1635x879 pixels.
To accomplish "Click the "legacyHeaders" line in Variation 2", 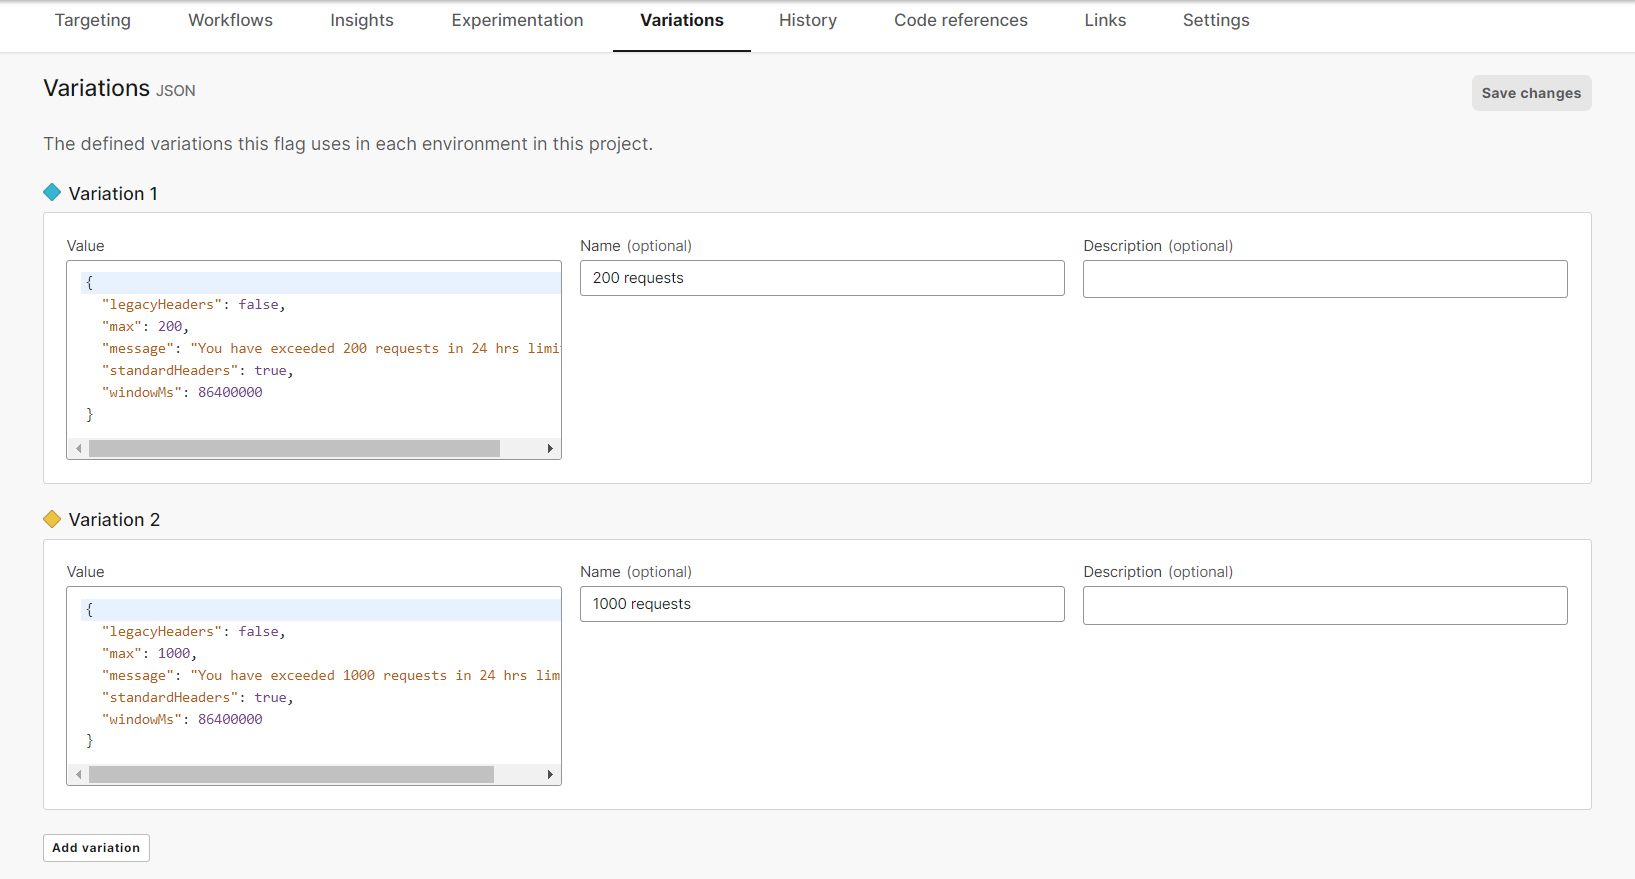I will pyautogui.click(x=194, y=632).
